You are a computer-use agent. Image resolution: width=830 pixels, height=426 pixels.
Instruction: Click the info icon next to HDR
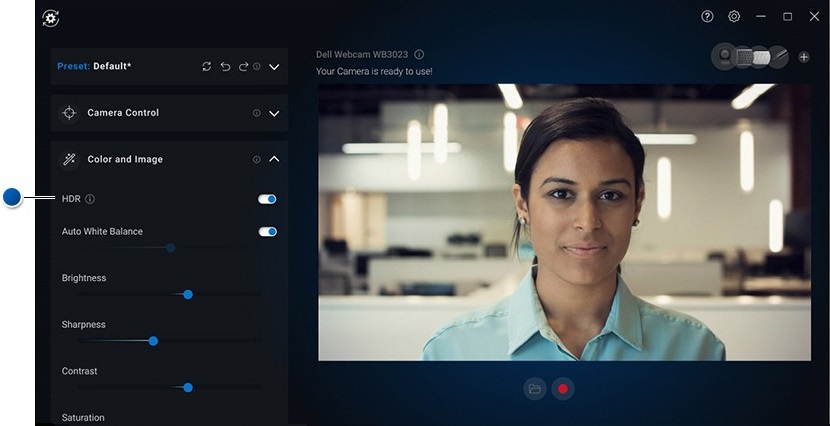90,199
